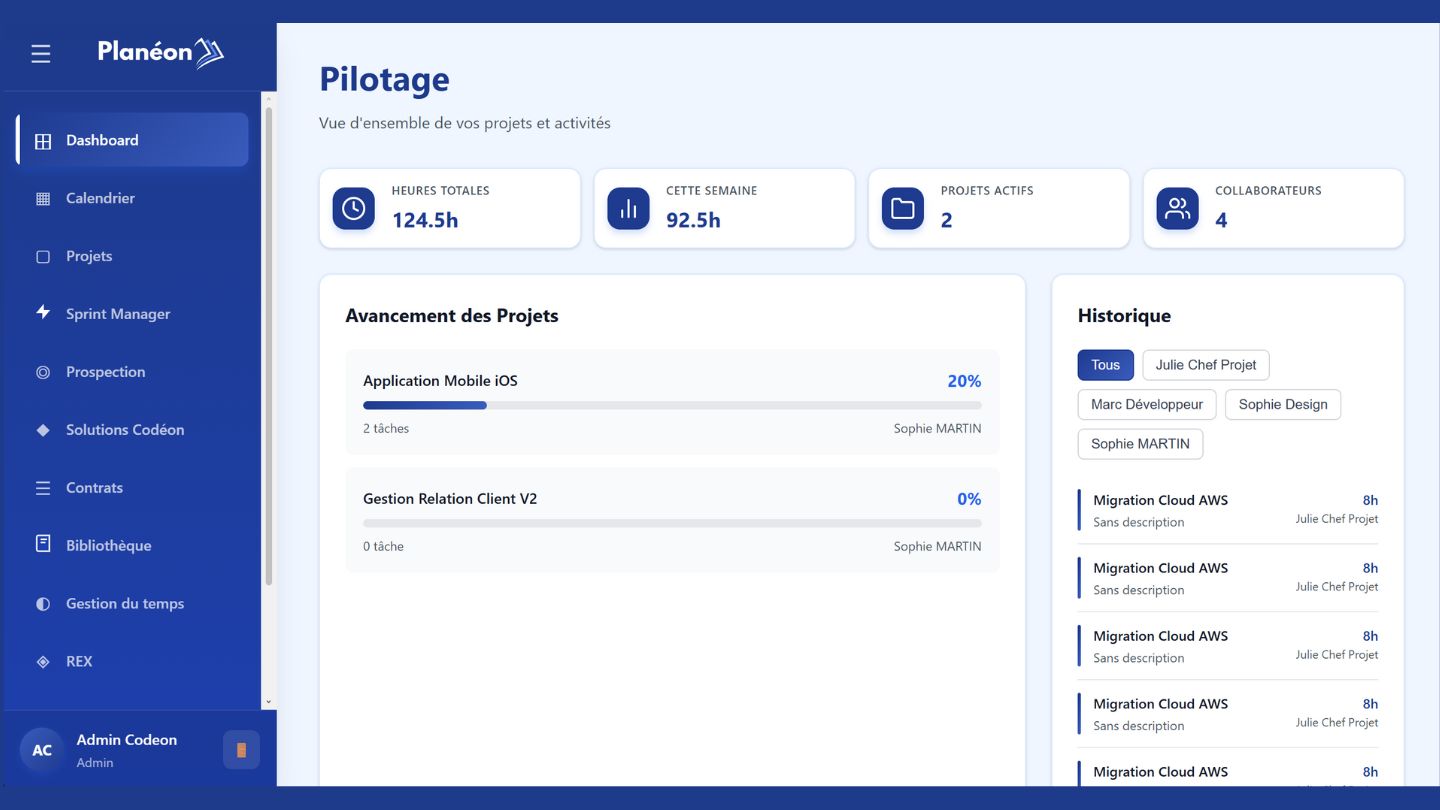Open Projets from the sidebar
Image resolution: width=1440 pixels, height=810 pixels.
click(x=132, y=256)
